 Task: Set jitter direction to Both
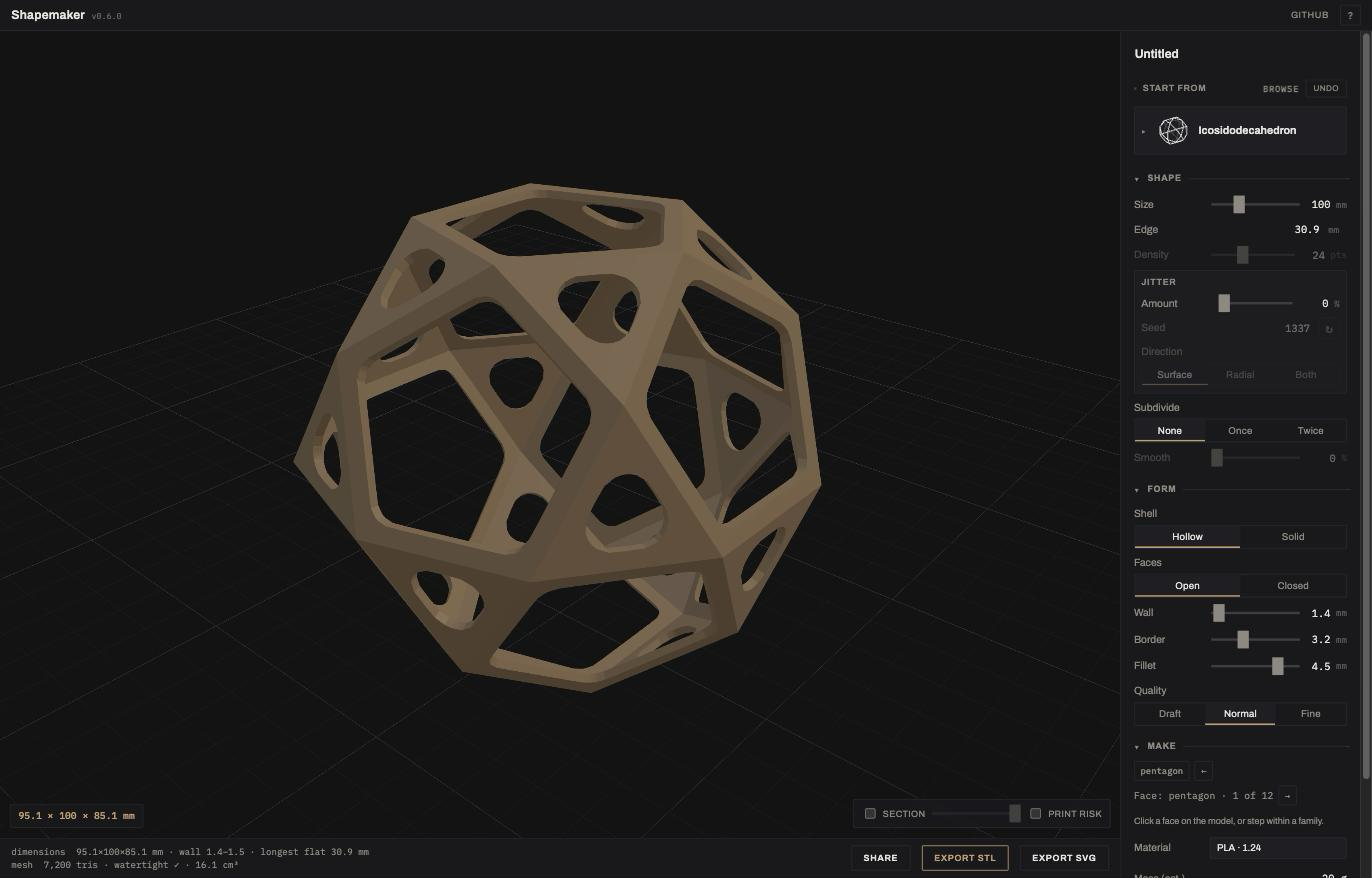click(1306, 375)
